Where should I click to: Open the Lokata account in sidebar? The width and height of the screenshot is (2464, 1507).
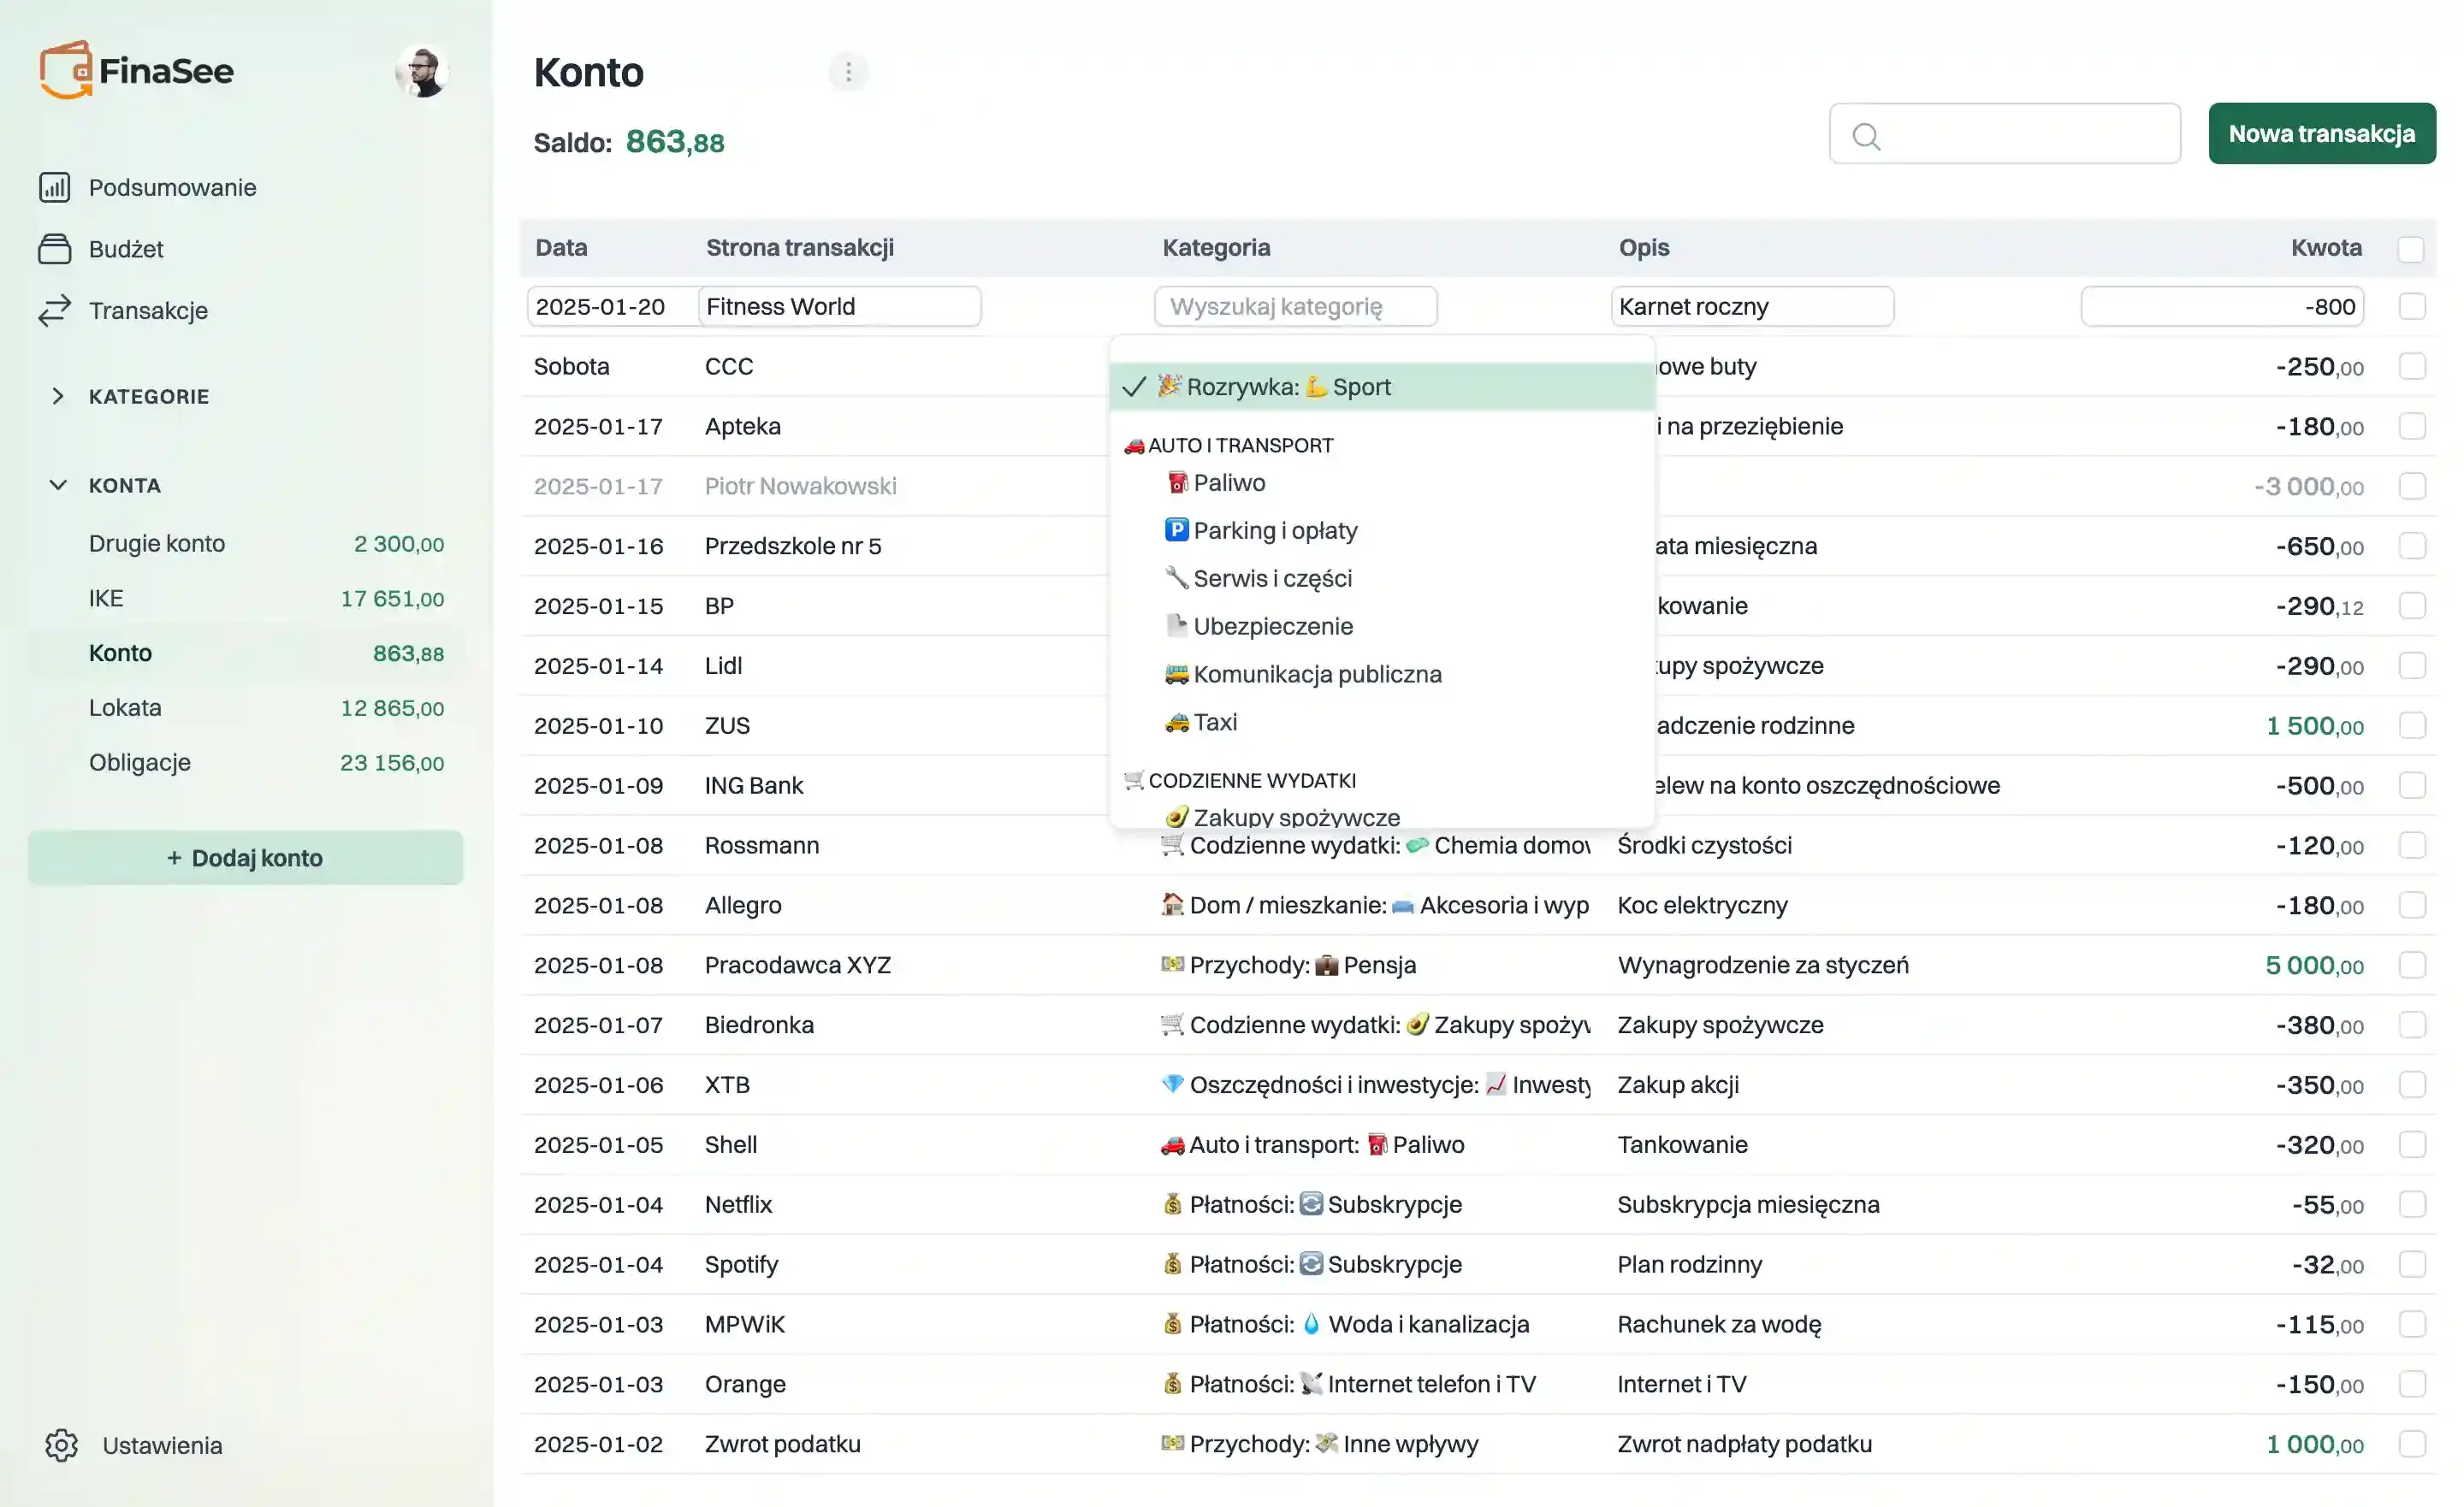(125, 708)
